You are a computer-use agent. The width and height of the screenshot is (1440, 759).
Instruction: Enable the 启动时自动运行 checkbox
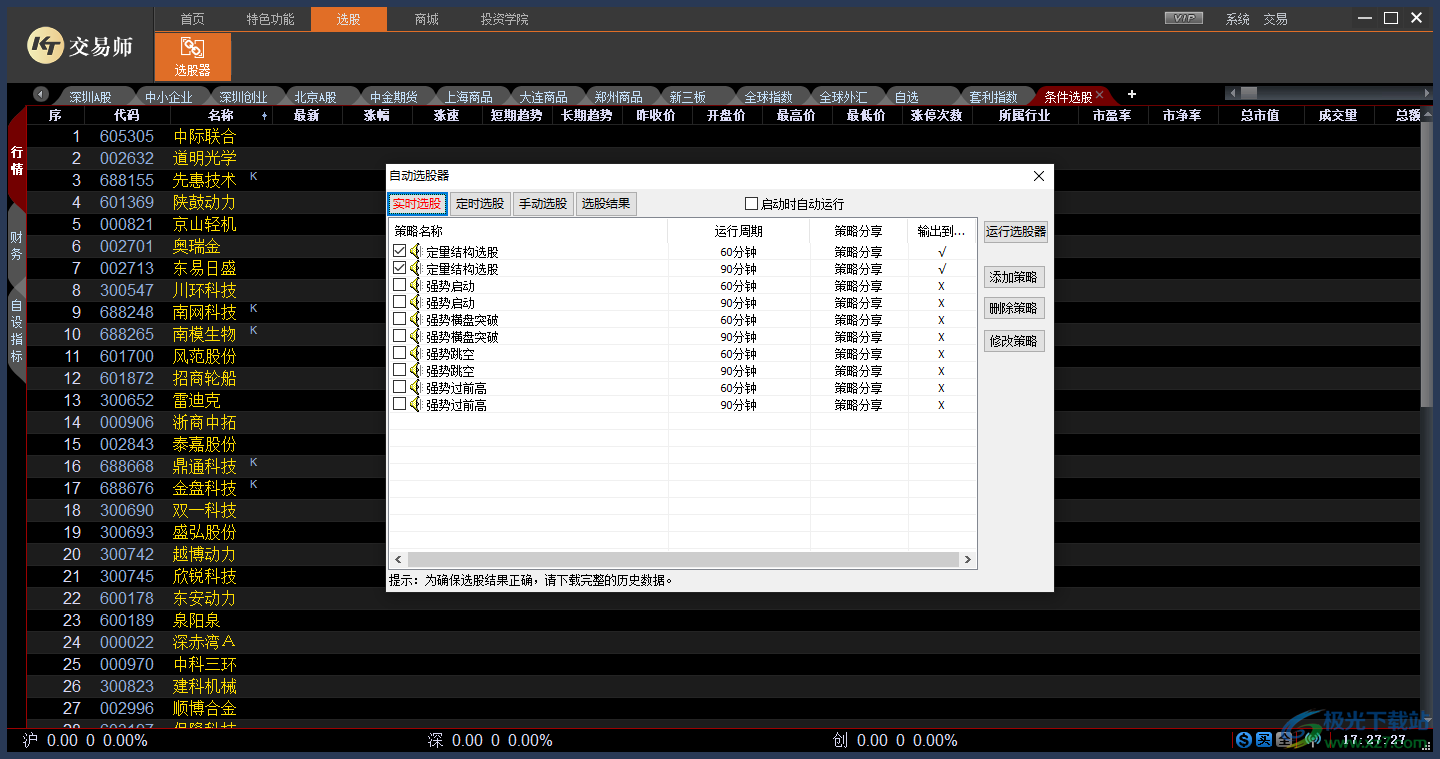click(x=751, y=203)
